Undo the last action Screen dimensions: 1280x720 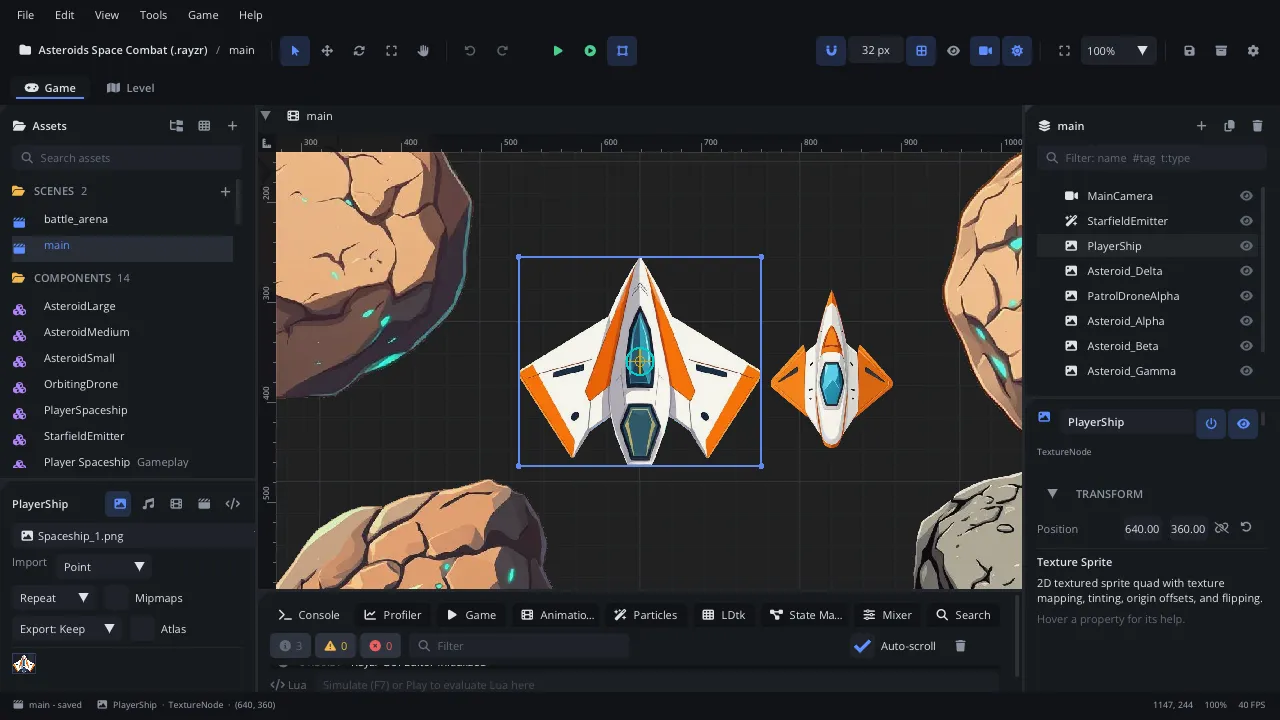(470, 51)
